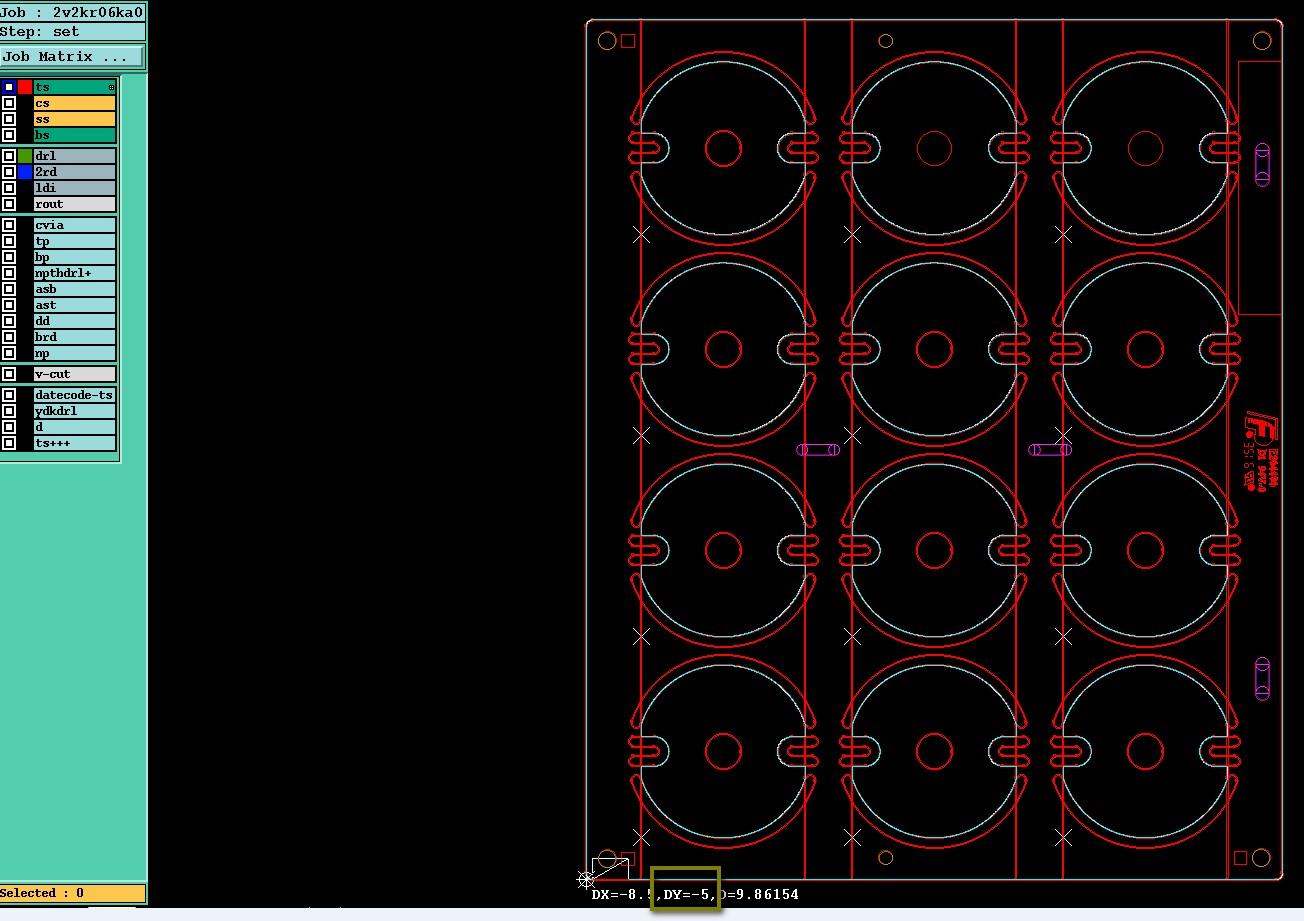Select the asb layer name
Screen dimensions: 1304x921
pyautogui.click(x=75, y=289)
